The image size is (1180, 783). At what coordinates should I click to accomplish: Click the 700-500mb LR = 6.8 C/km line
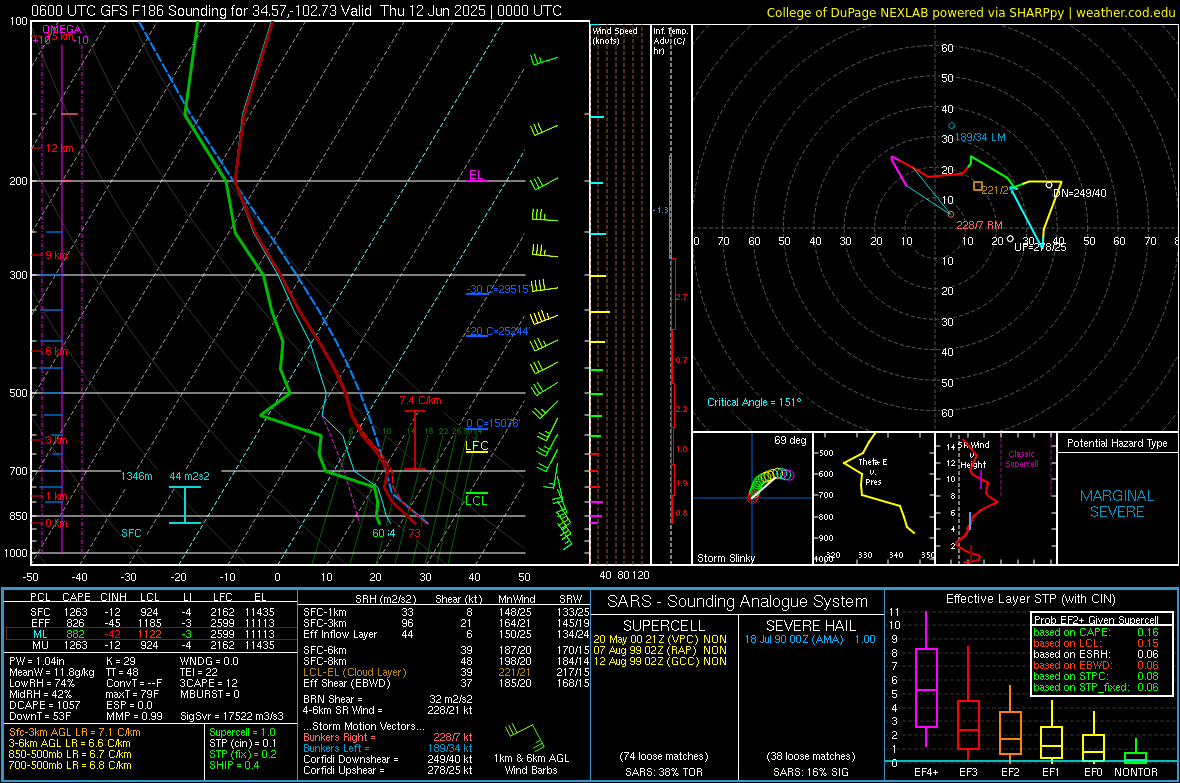click(x=70, y=766)
